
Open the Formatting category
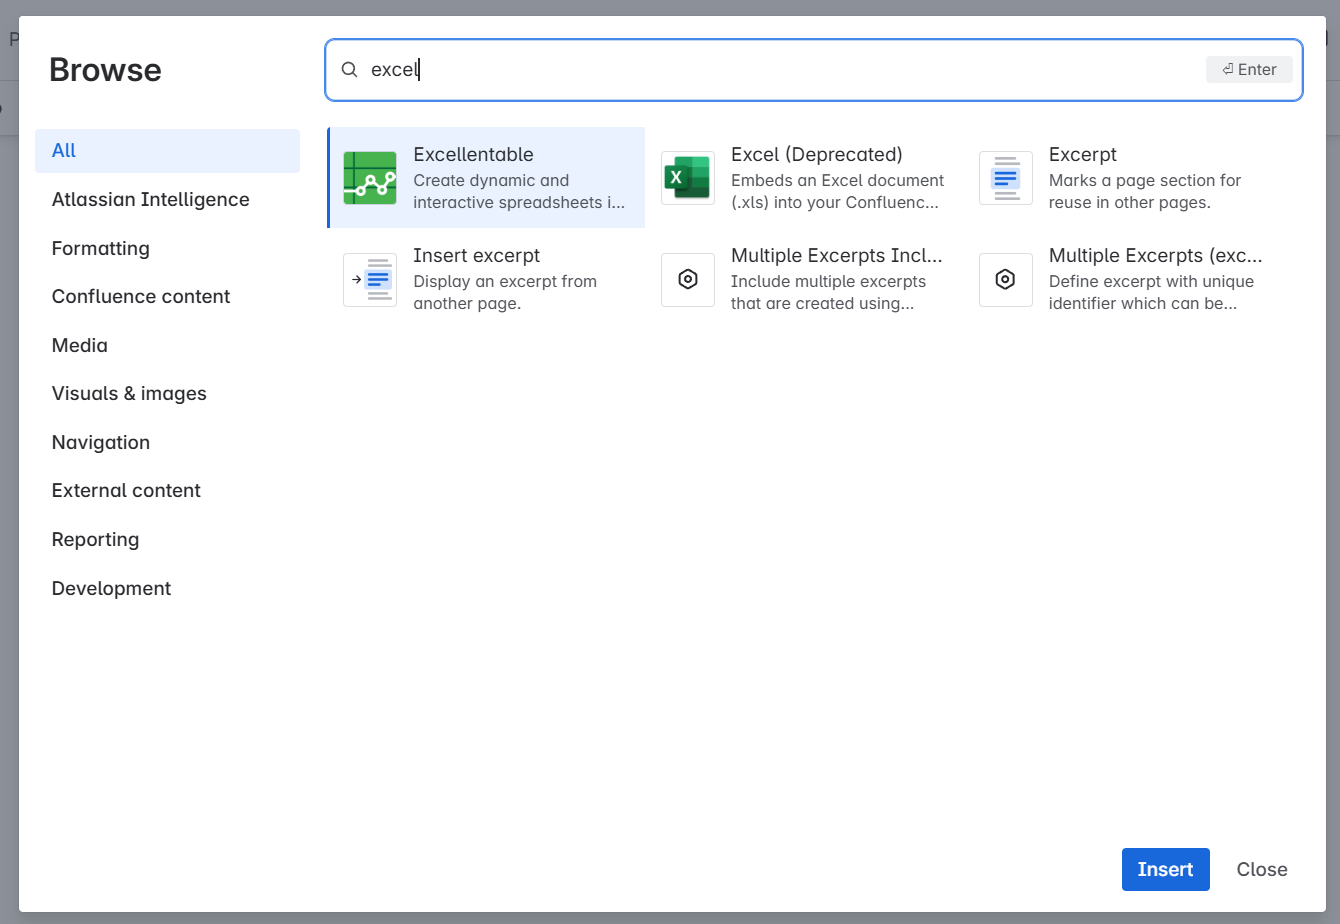(x=167, y=248)
